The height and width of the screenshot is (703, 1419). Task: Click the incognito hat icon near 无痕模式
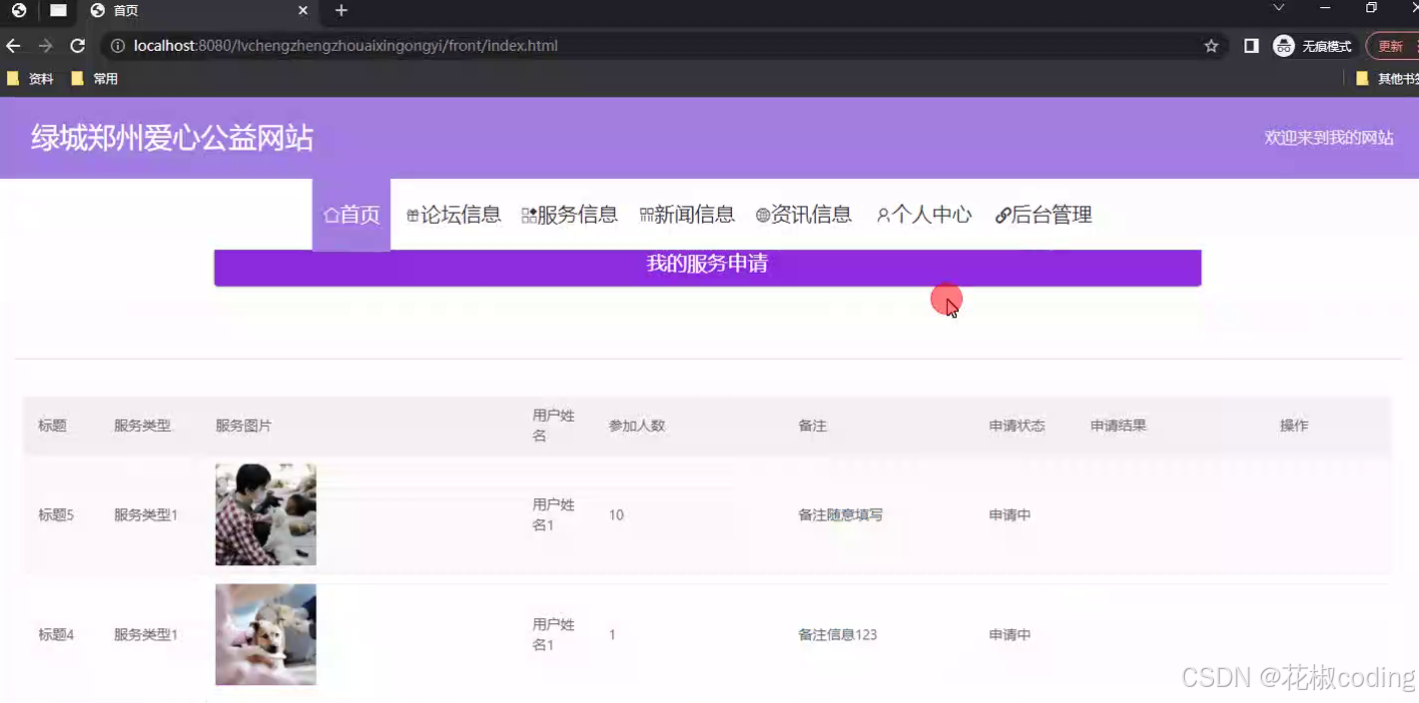point(1282,45)
